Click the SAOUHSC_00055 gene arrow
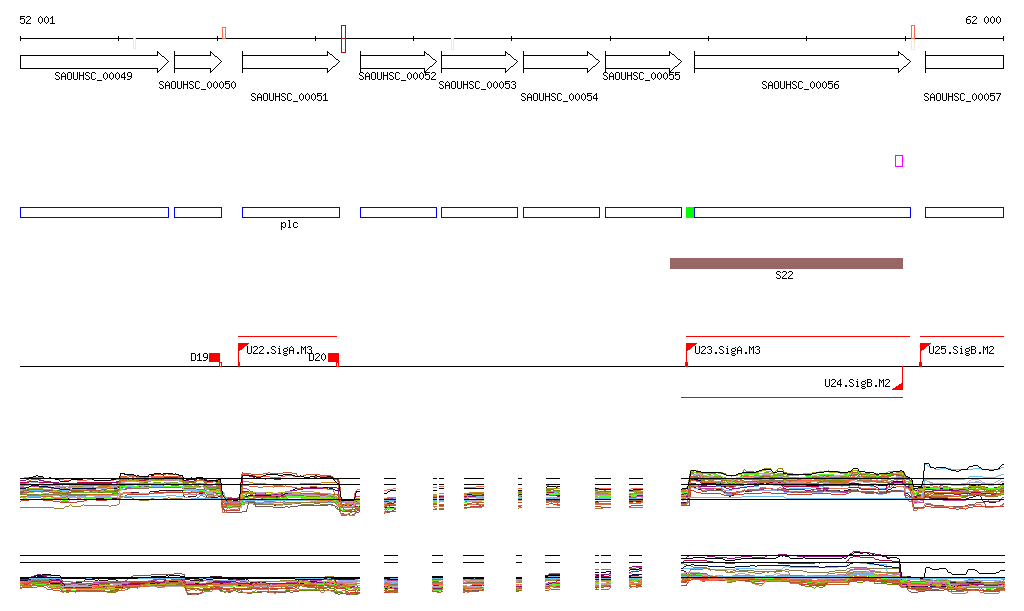The width and height of the screenshot is (1024, 611). (643, 62)
